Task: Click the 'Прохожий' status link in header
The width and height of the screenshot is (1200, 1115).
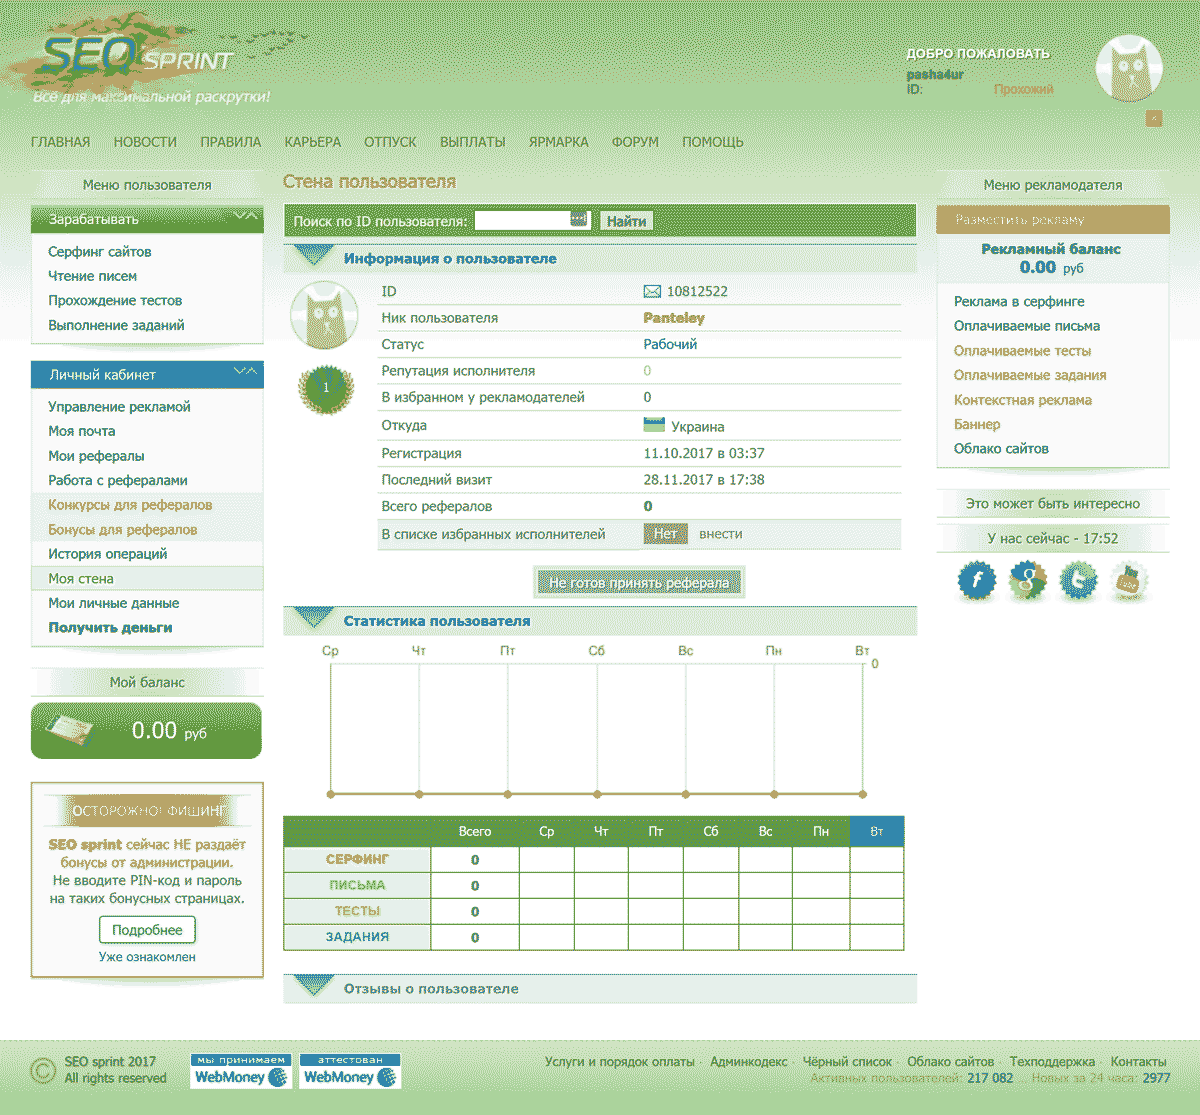Action: (1023, 89)
